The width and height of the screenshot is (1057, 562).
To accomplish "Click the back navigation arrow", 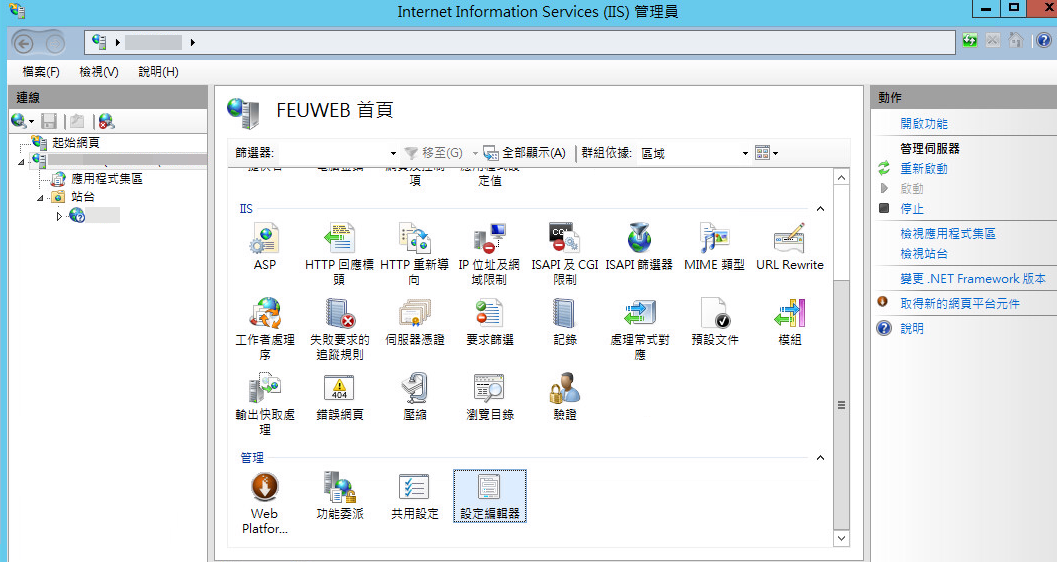I will click(24, 44).
